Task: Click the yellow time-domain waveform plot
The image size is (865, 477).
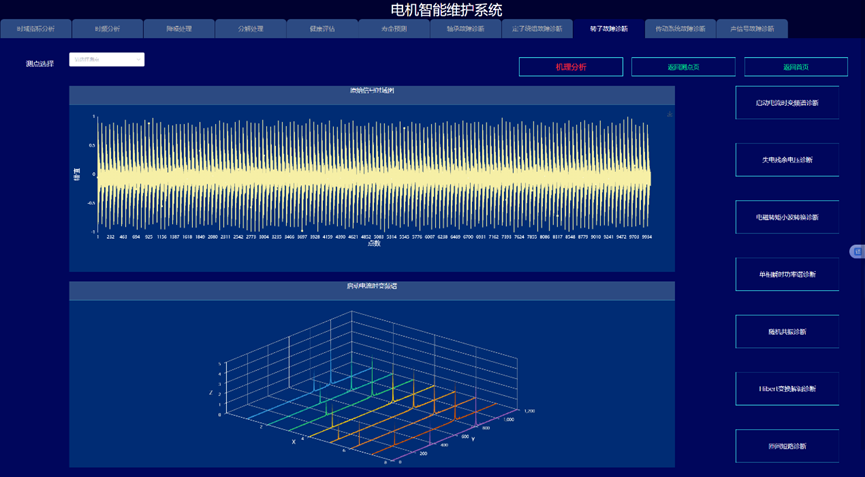Action: pyautogui.click(x=372, y=175)
